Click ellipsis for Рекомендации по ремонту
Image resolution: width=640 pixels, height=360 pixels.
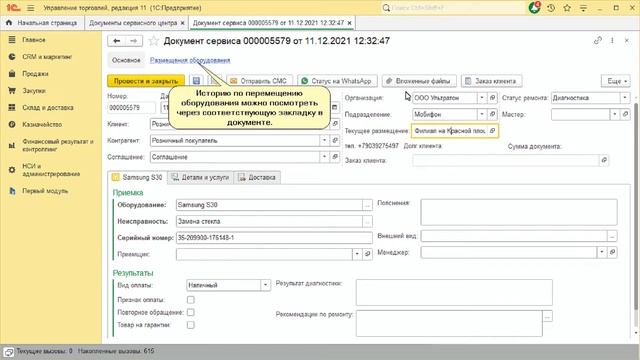point(547,316)
